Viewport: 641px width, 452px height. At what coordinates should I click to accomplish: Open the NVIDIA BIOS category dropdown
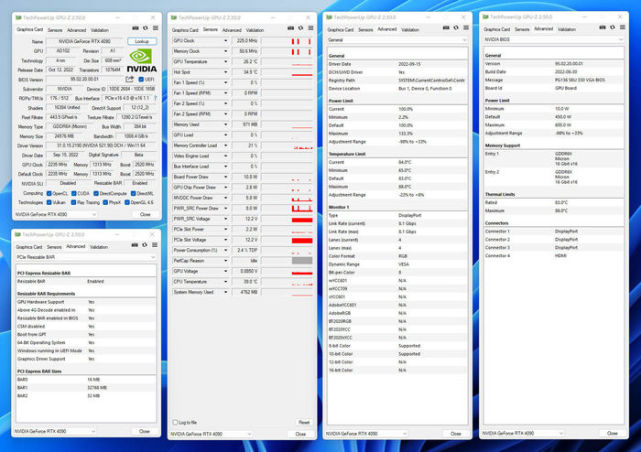(x=554, y=39)
